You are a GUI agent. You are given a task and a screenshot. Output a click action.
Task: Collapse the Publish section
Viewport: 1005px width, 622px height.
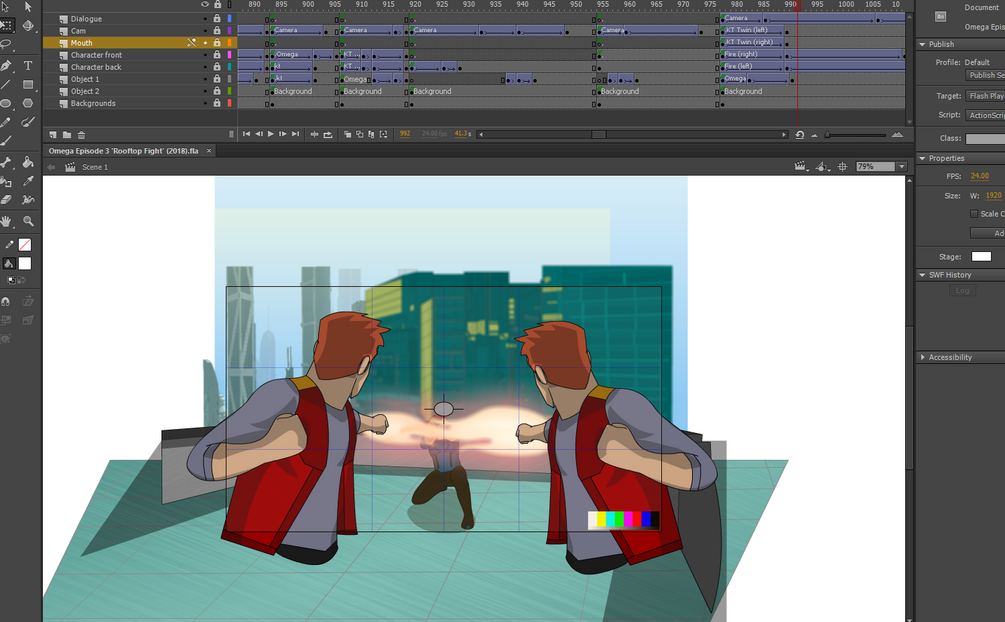[922, 44]
